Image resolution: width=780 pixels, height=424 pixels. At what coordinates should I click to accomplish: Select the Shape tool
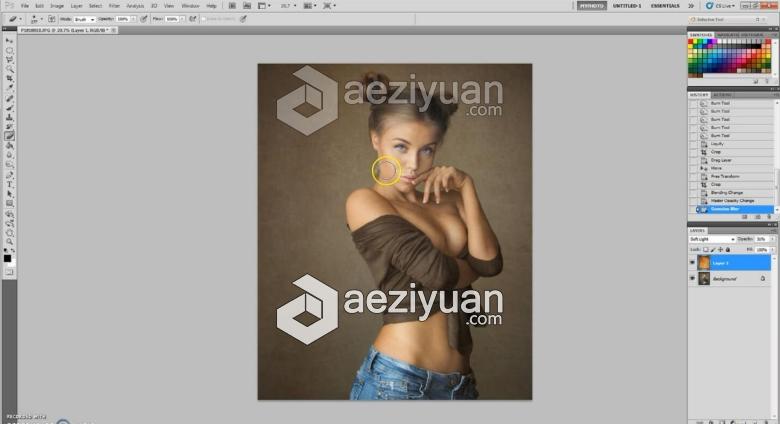[x=9, y=204]
